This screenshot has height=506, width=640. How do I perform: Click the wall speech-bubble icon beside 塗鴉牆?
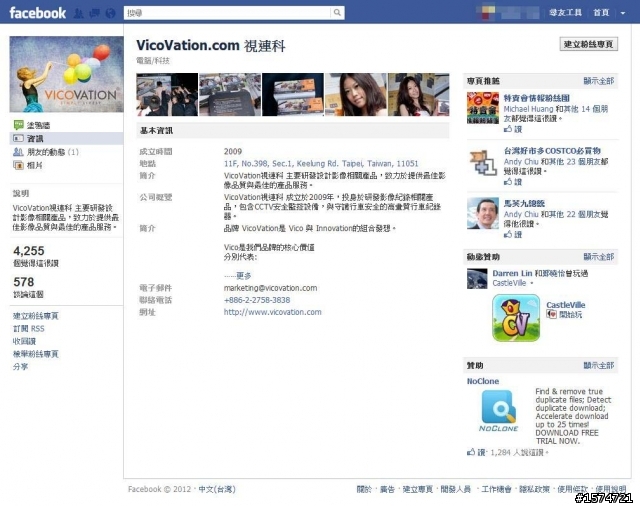18,125
